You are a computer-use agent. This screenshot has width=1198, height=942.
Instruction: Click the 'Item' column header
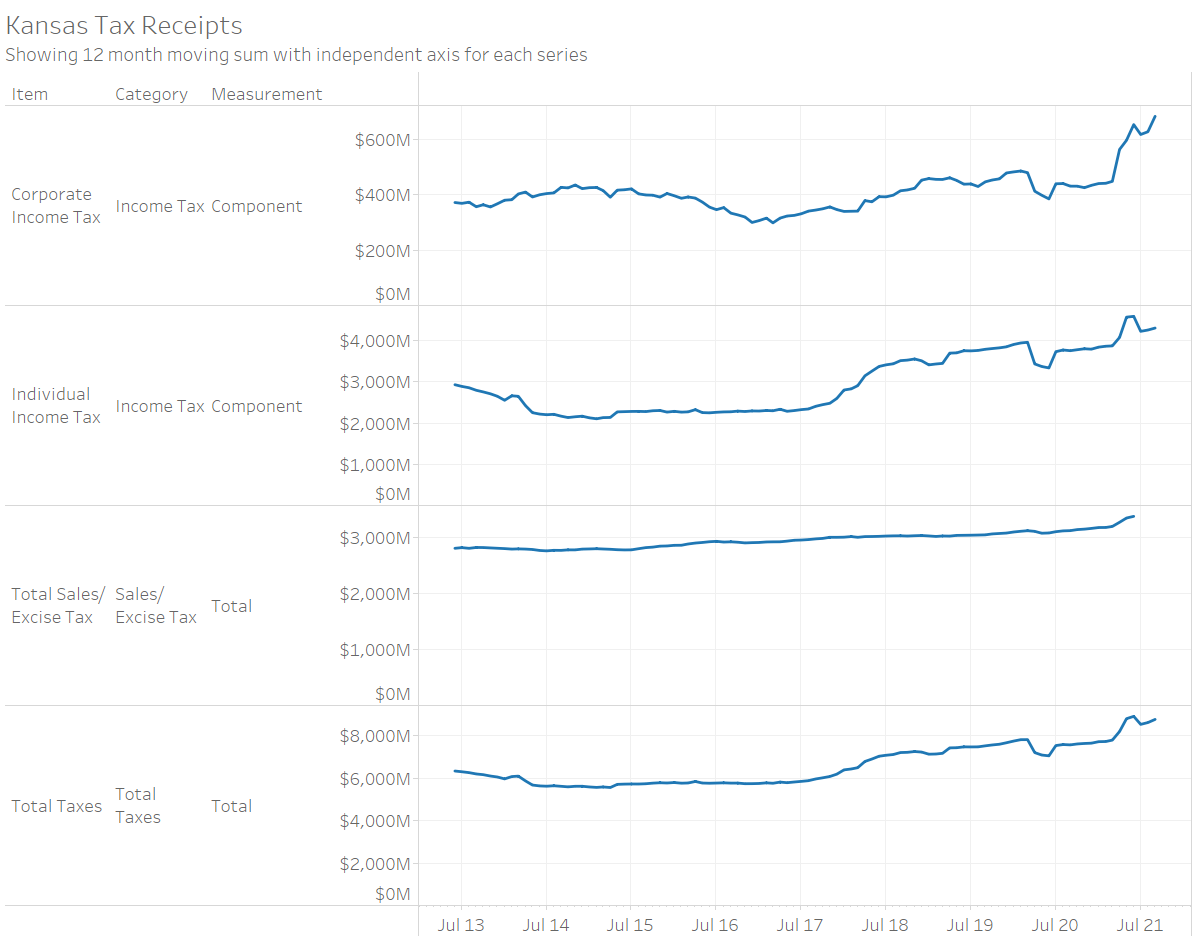tap(30, 93)
